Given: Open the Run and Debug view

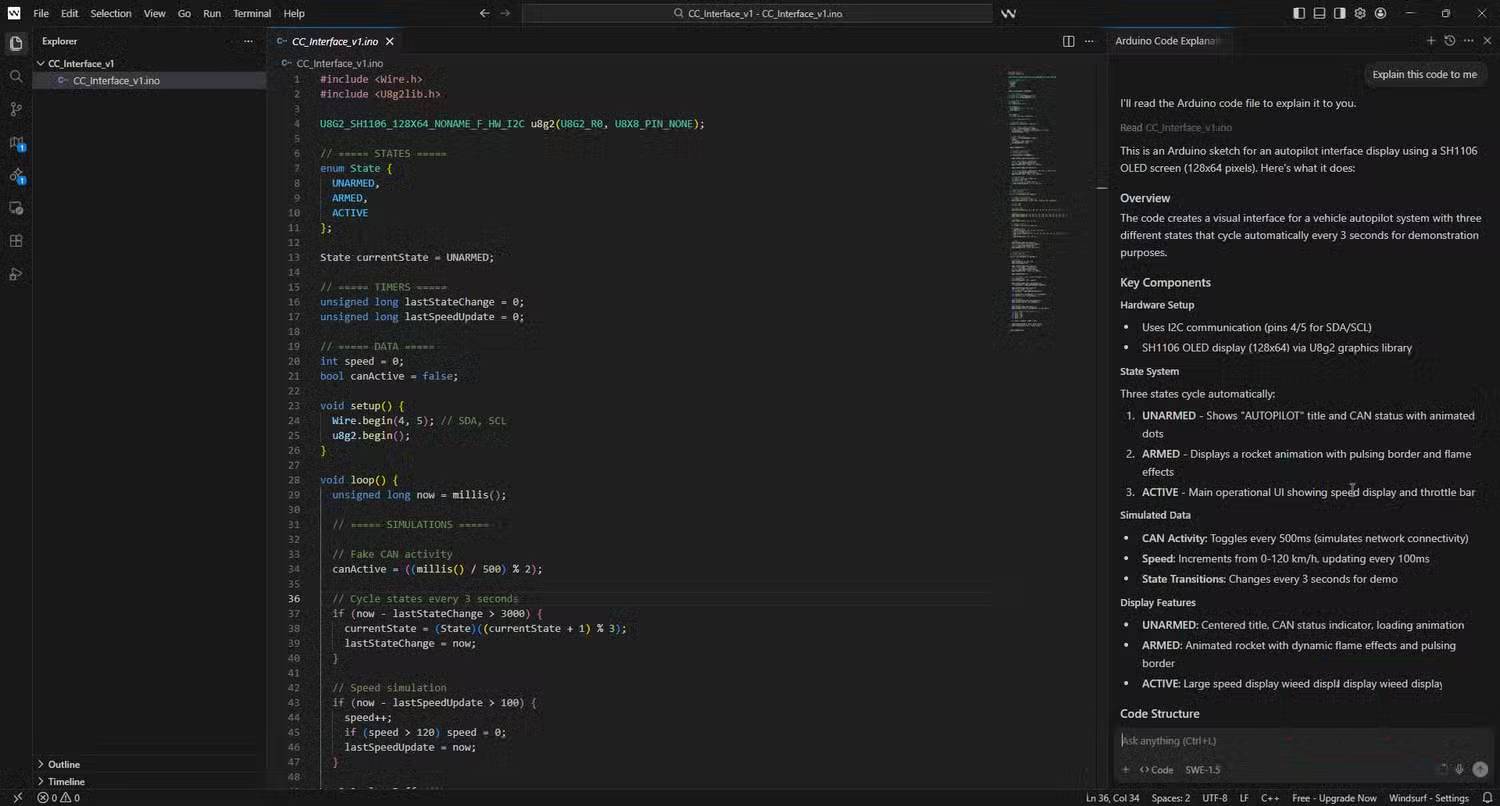Looking at the screenshot, I should coord(15,274).
